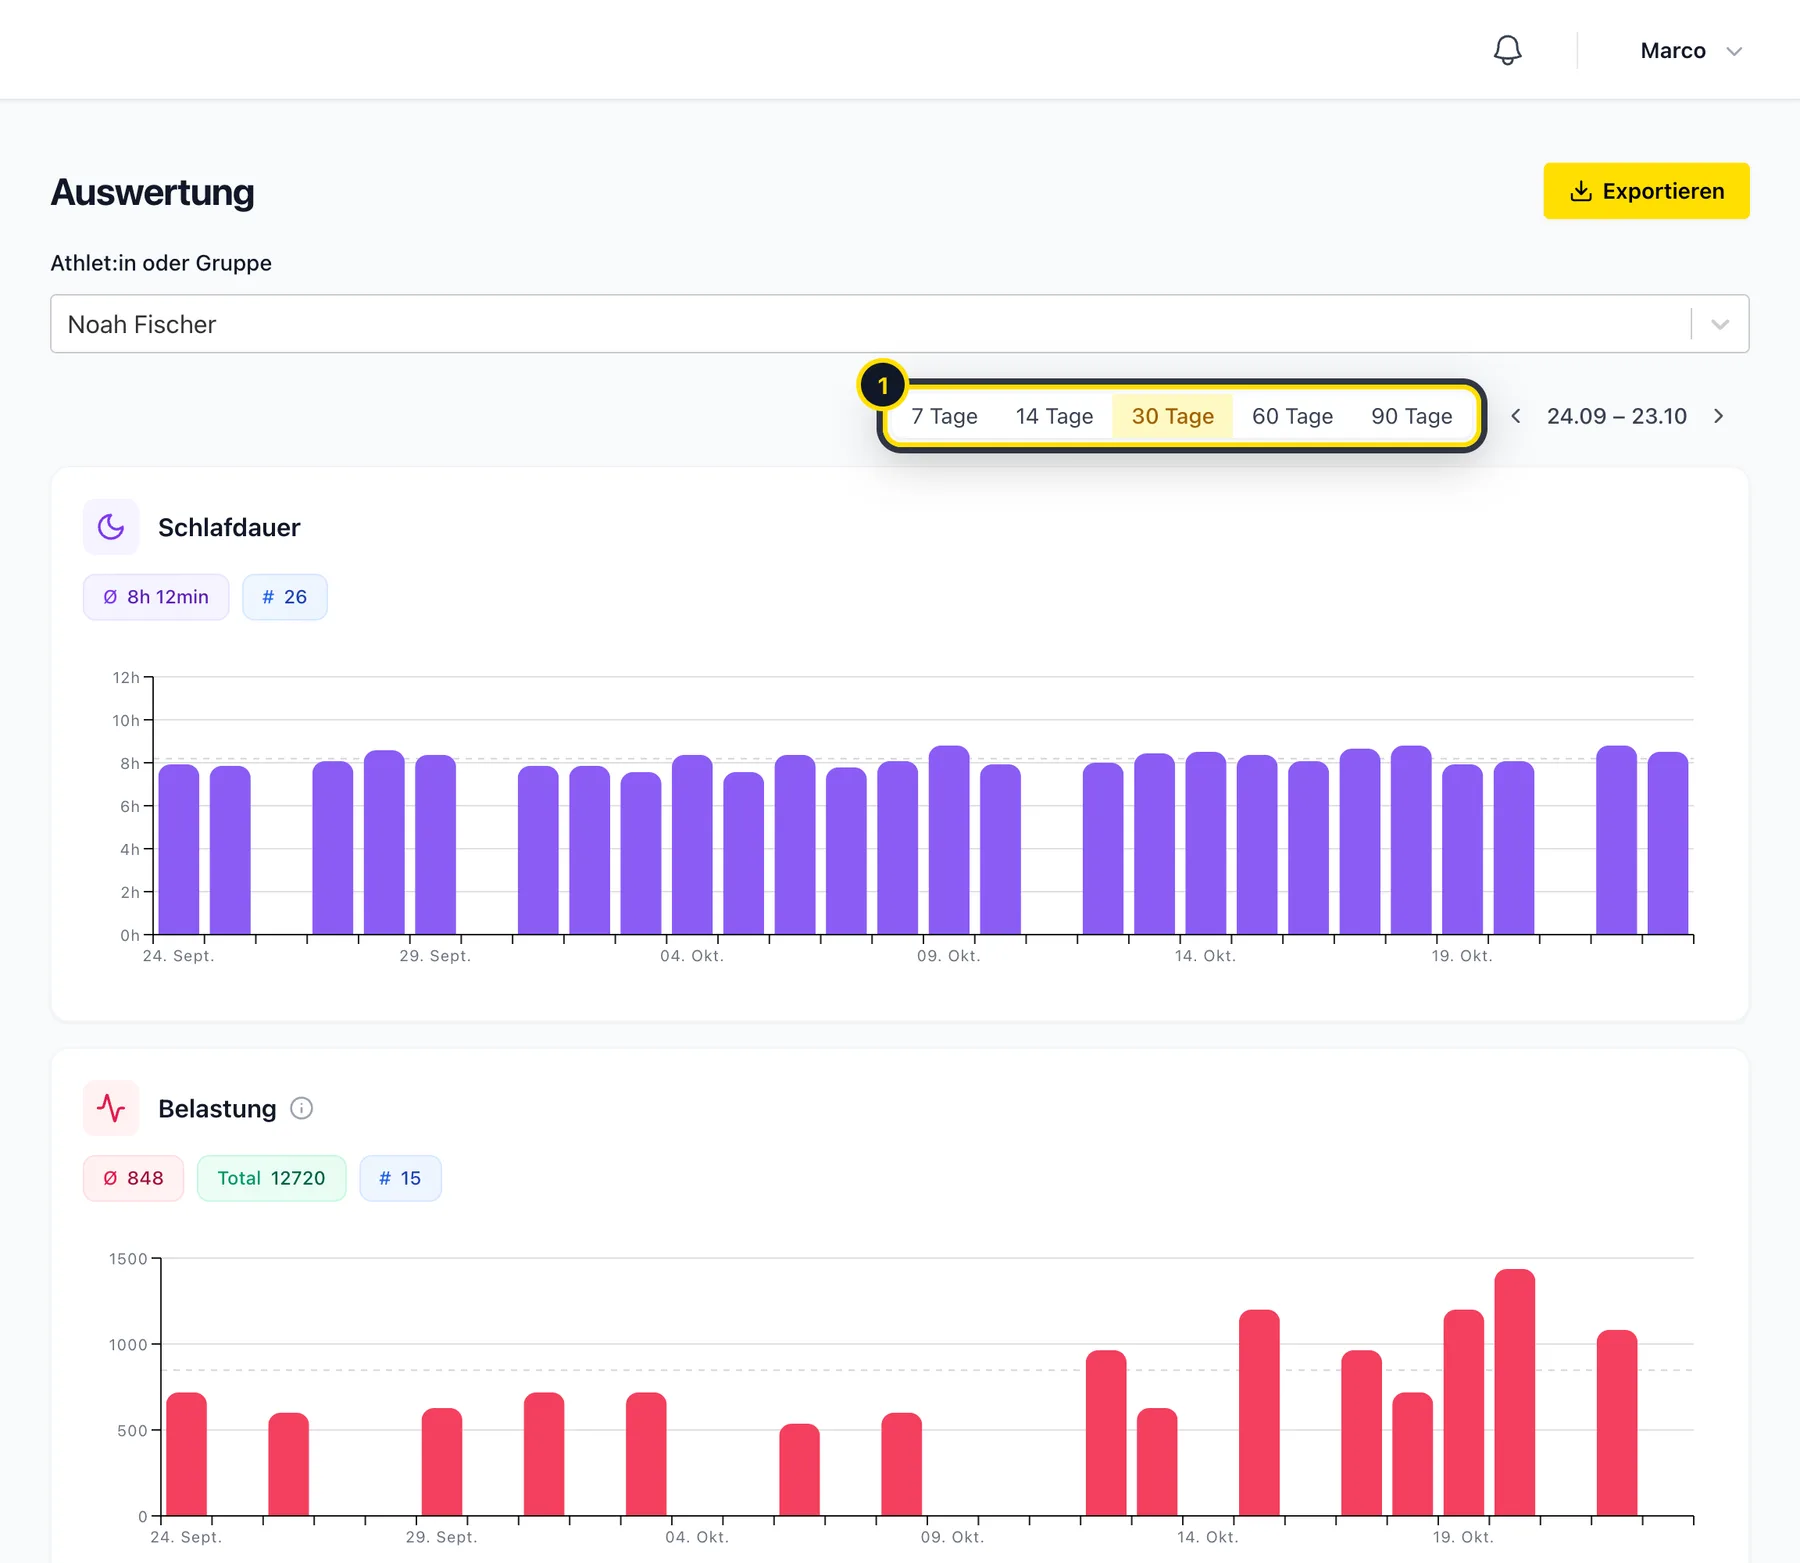Click the average load badge 848
This screenshot has width=1800, height=1563.
tap(133, 1178)
